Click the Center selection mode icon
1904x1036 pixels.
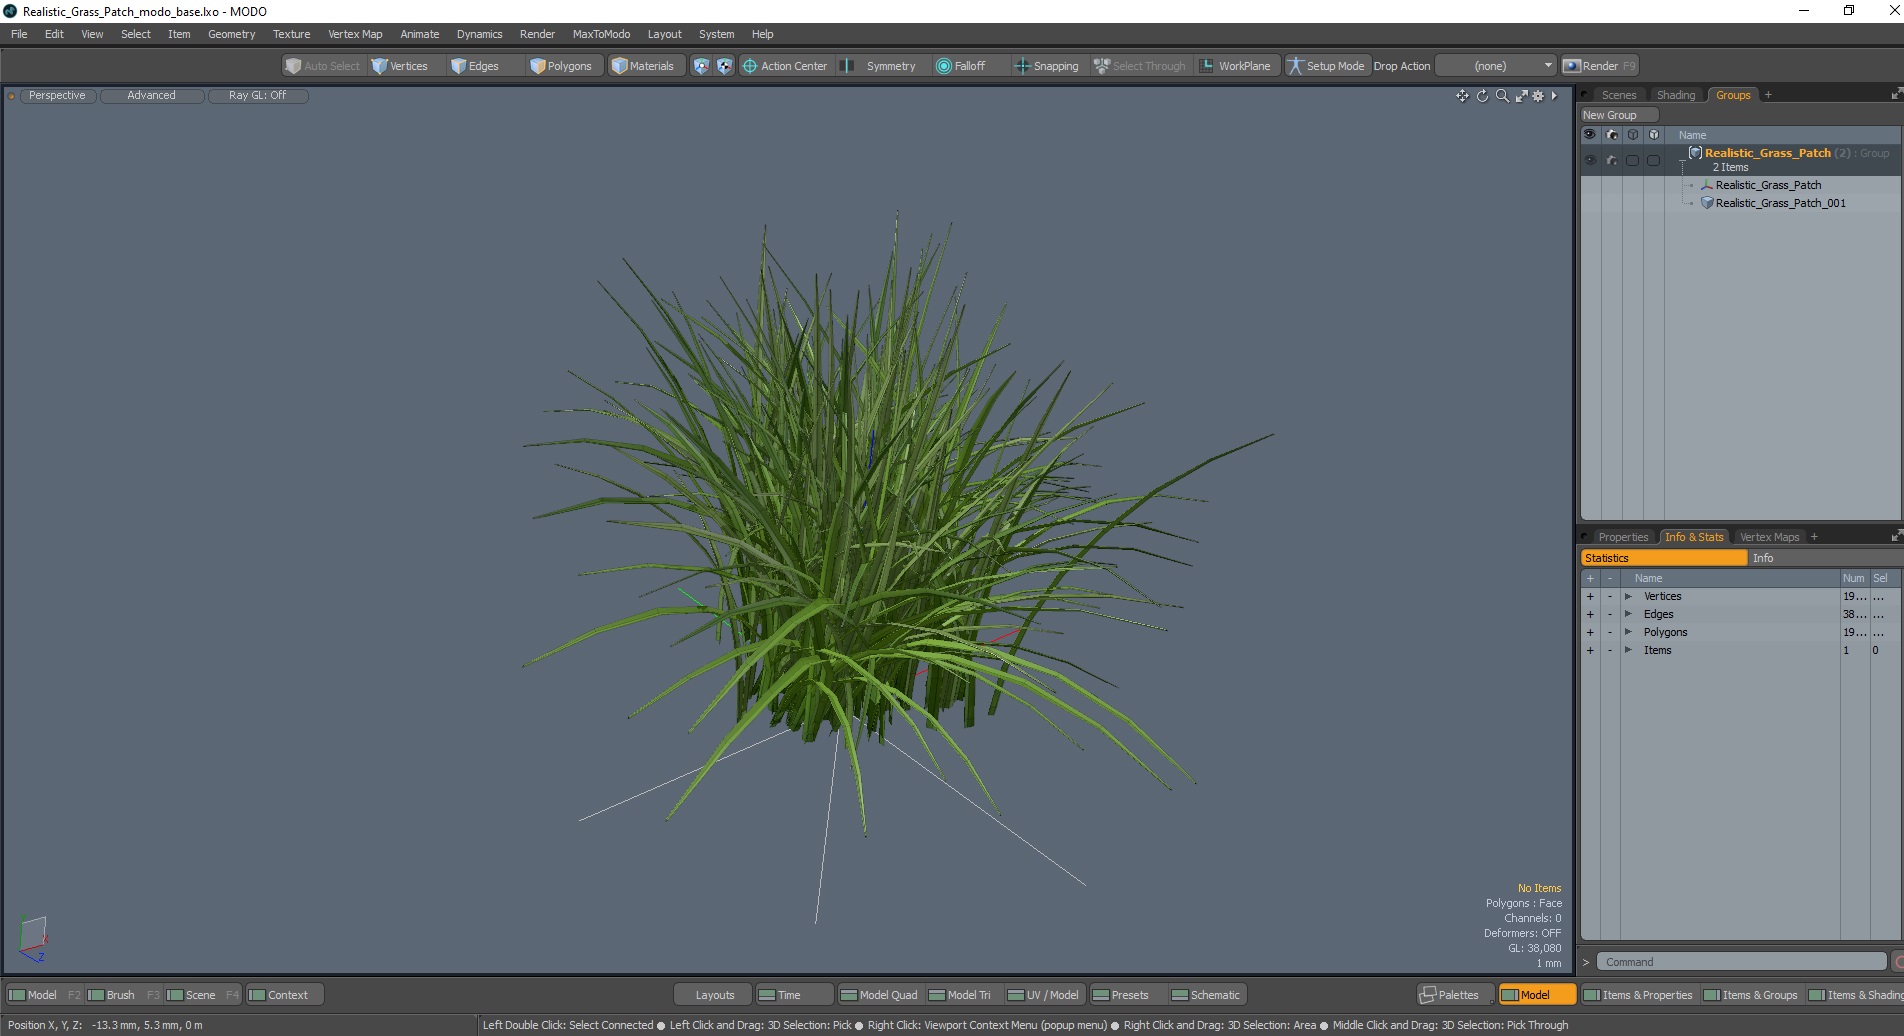click(725, 66)
